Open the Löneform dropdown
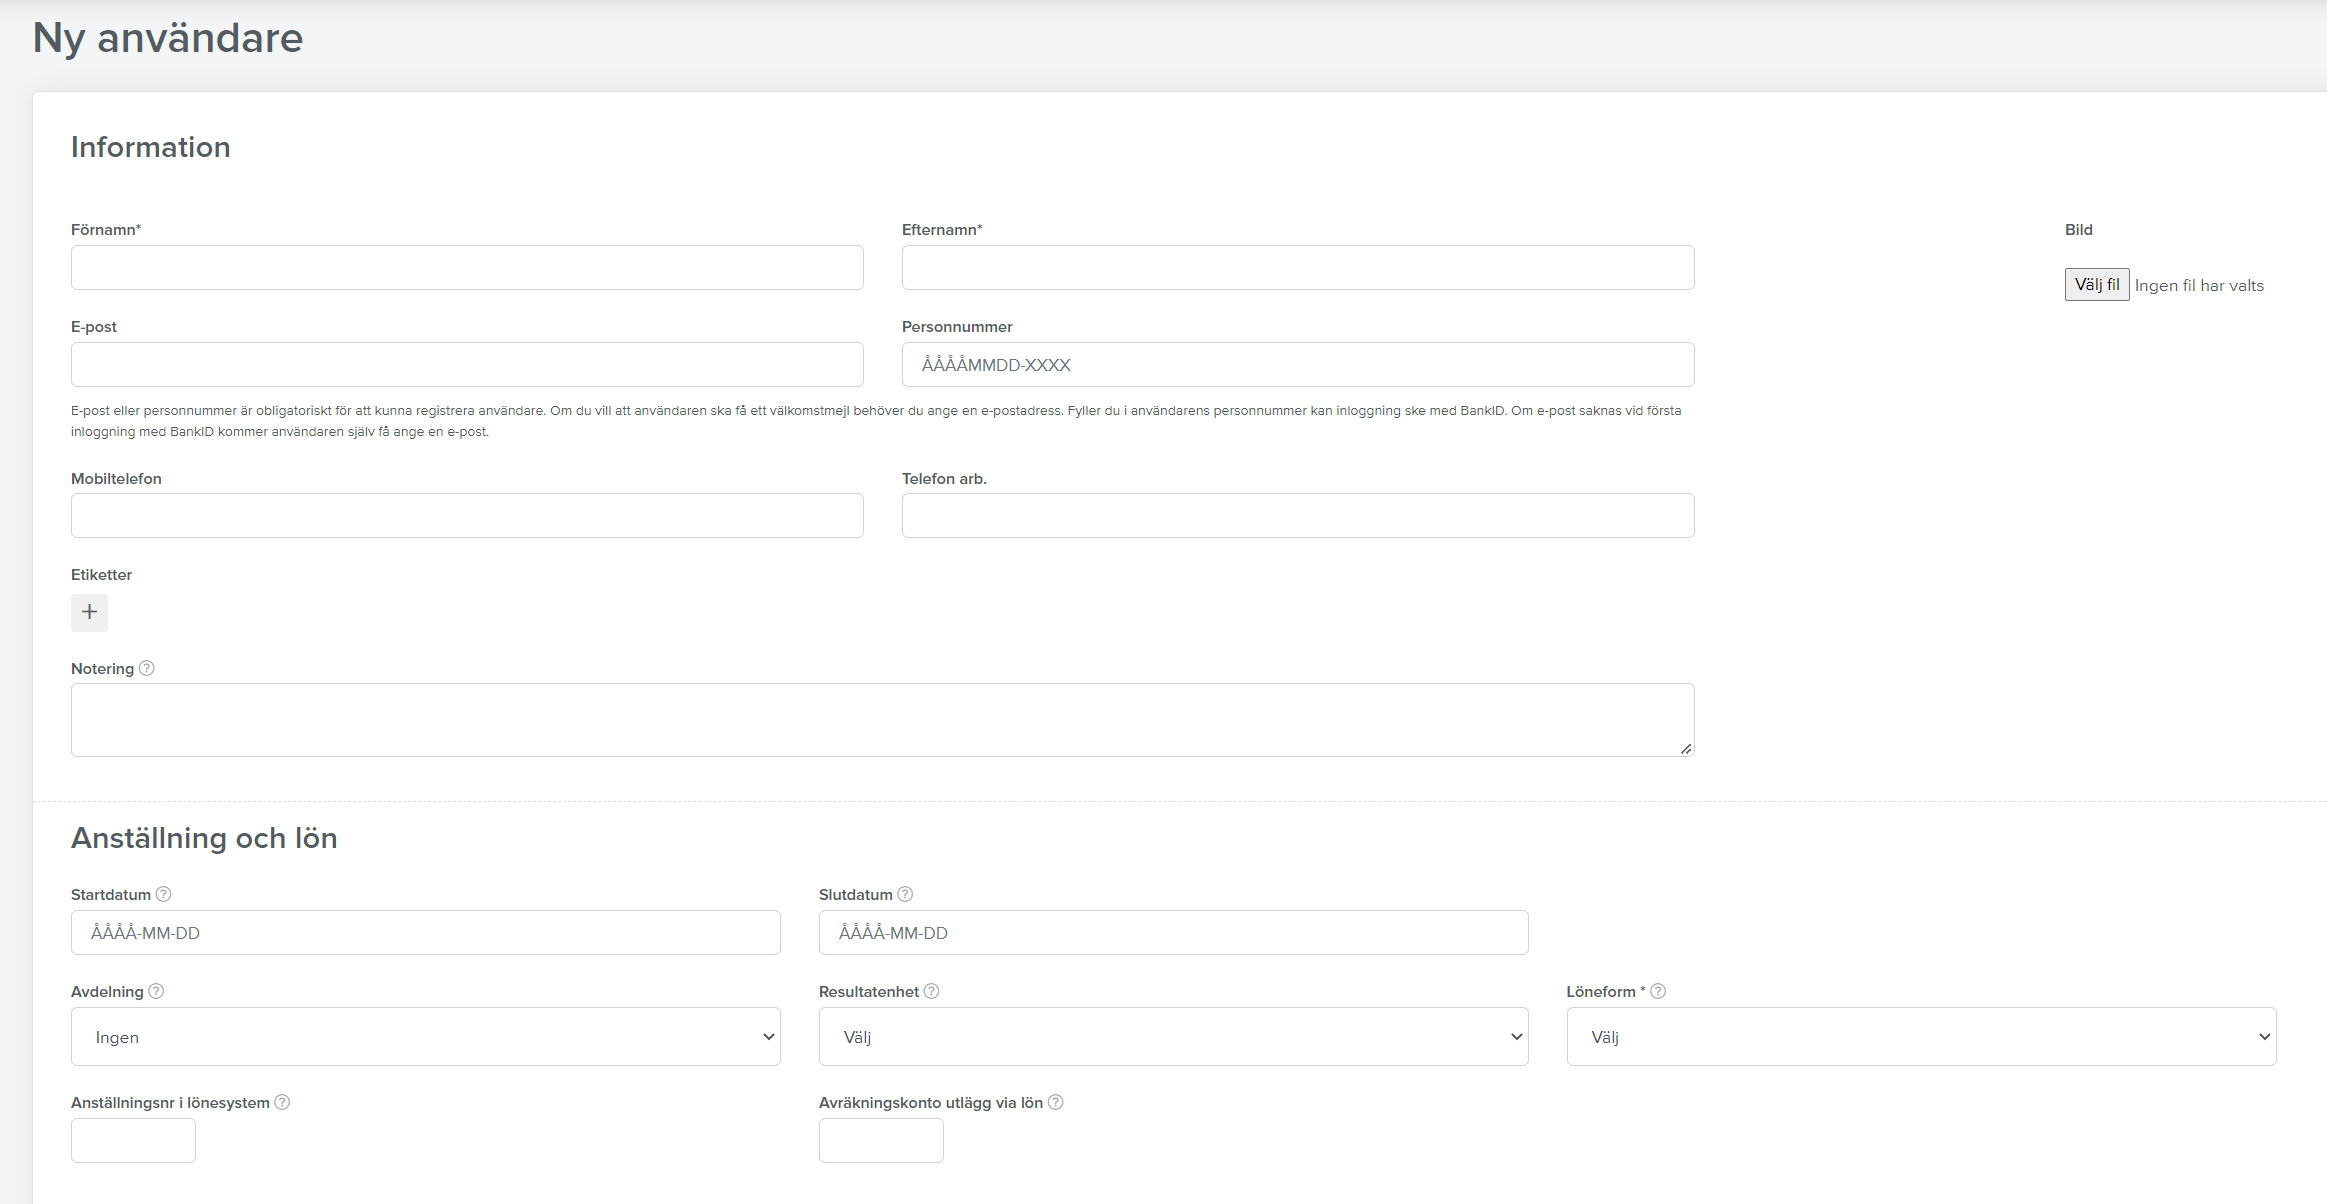The image size is (2327, 1204). [1921, 1036]
